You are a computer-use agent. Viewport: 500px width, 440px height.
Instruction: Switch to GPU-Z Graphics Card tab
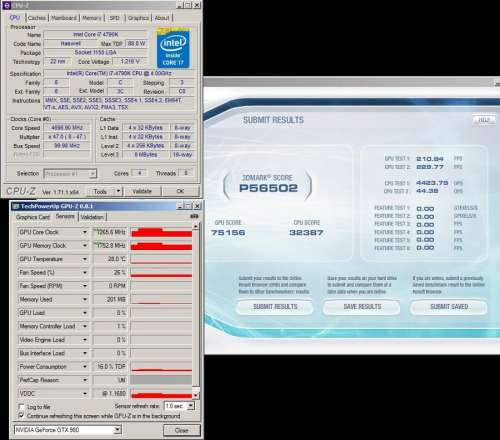33,217
